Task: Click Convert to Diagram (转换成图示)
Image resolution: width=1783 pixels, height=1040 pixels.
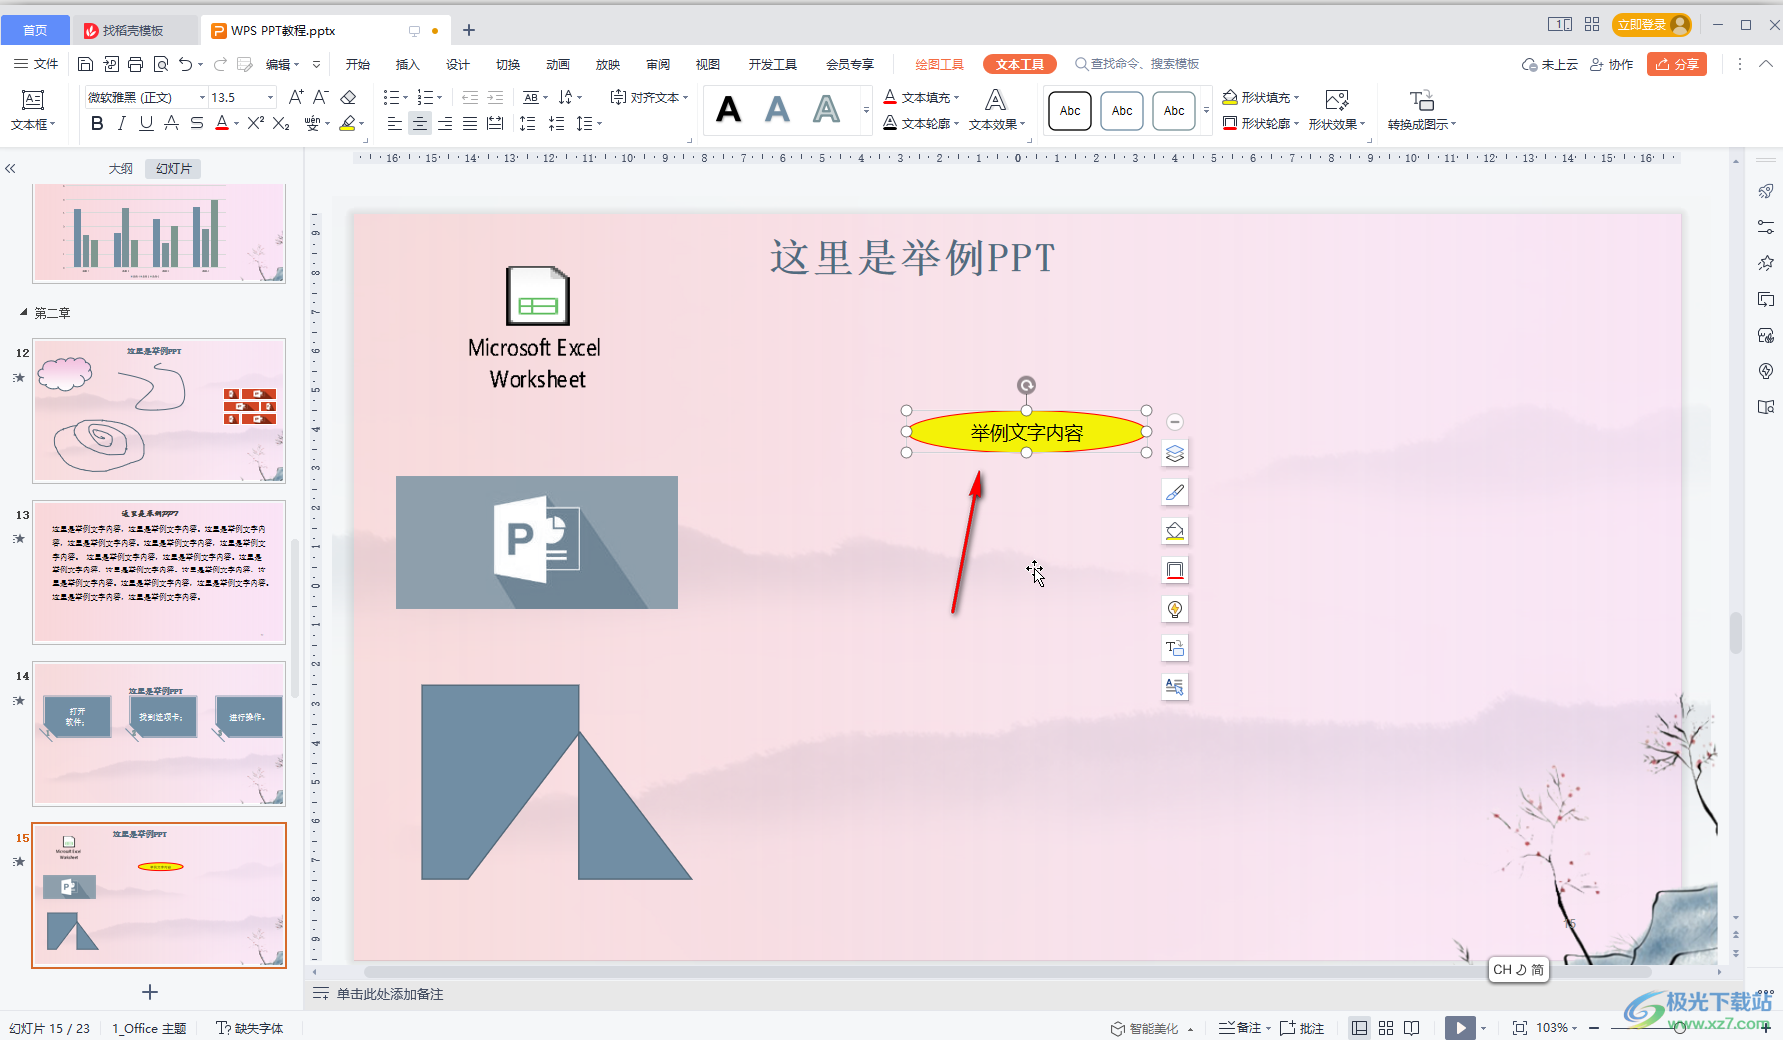Action: pos(1422,110)
